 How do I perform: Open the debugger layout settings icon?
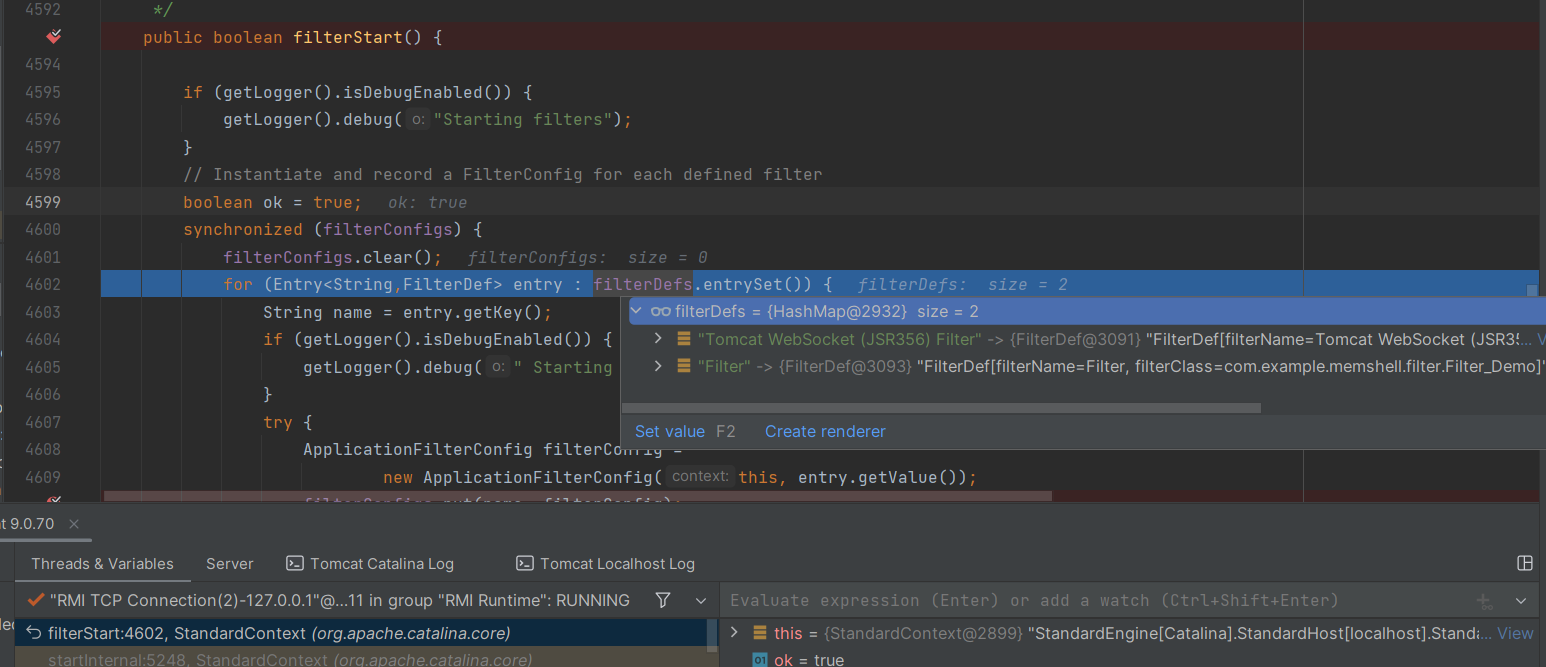[x=1525, y=563]
